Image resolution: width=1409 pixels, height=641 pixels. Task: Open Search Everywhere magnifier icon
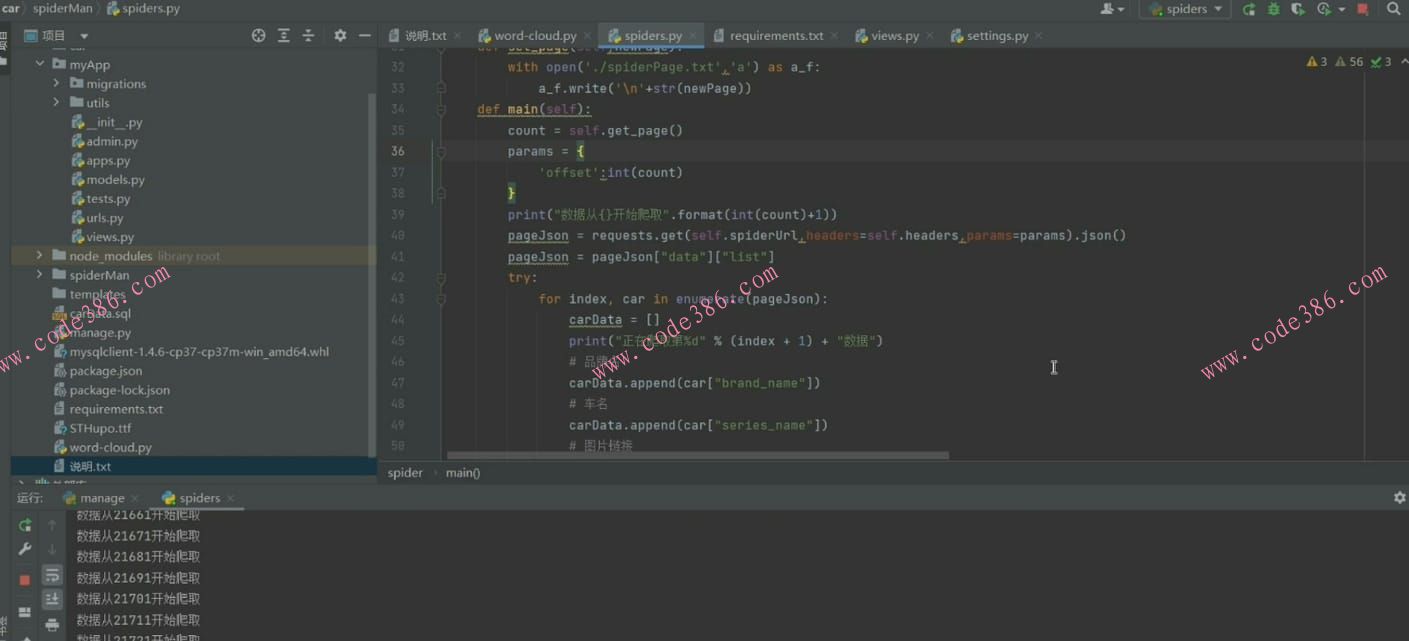pyautogui.click(x=1394, y=9)
